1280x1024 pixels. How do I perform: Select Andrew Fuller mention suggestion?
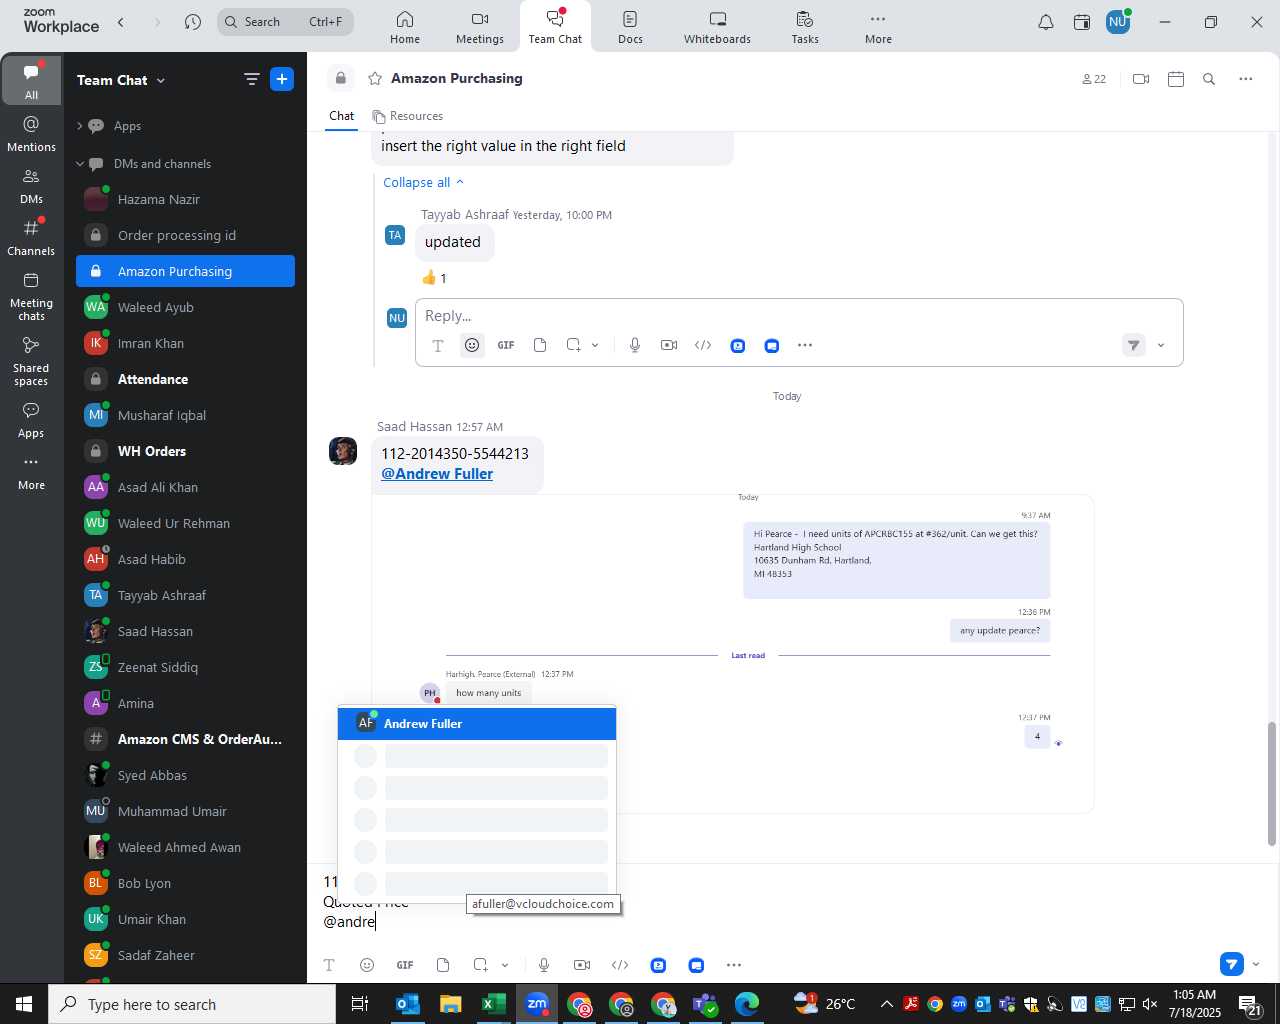pyautogui.click(x=477, y=723)
